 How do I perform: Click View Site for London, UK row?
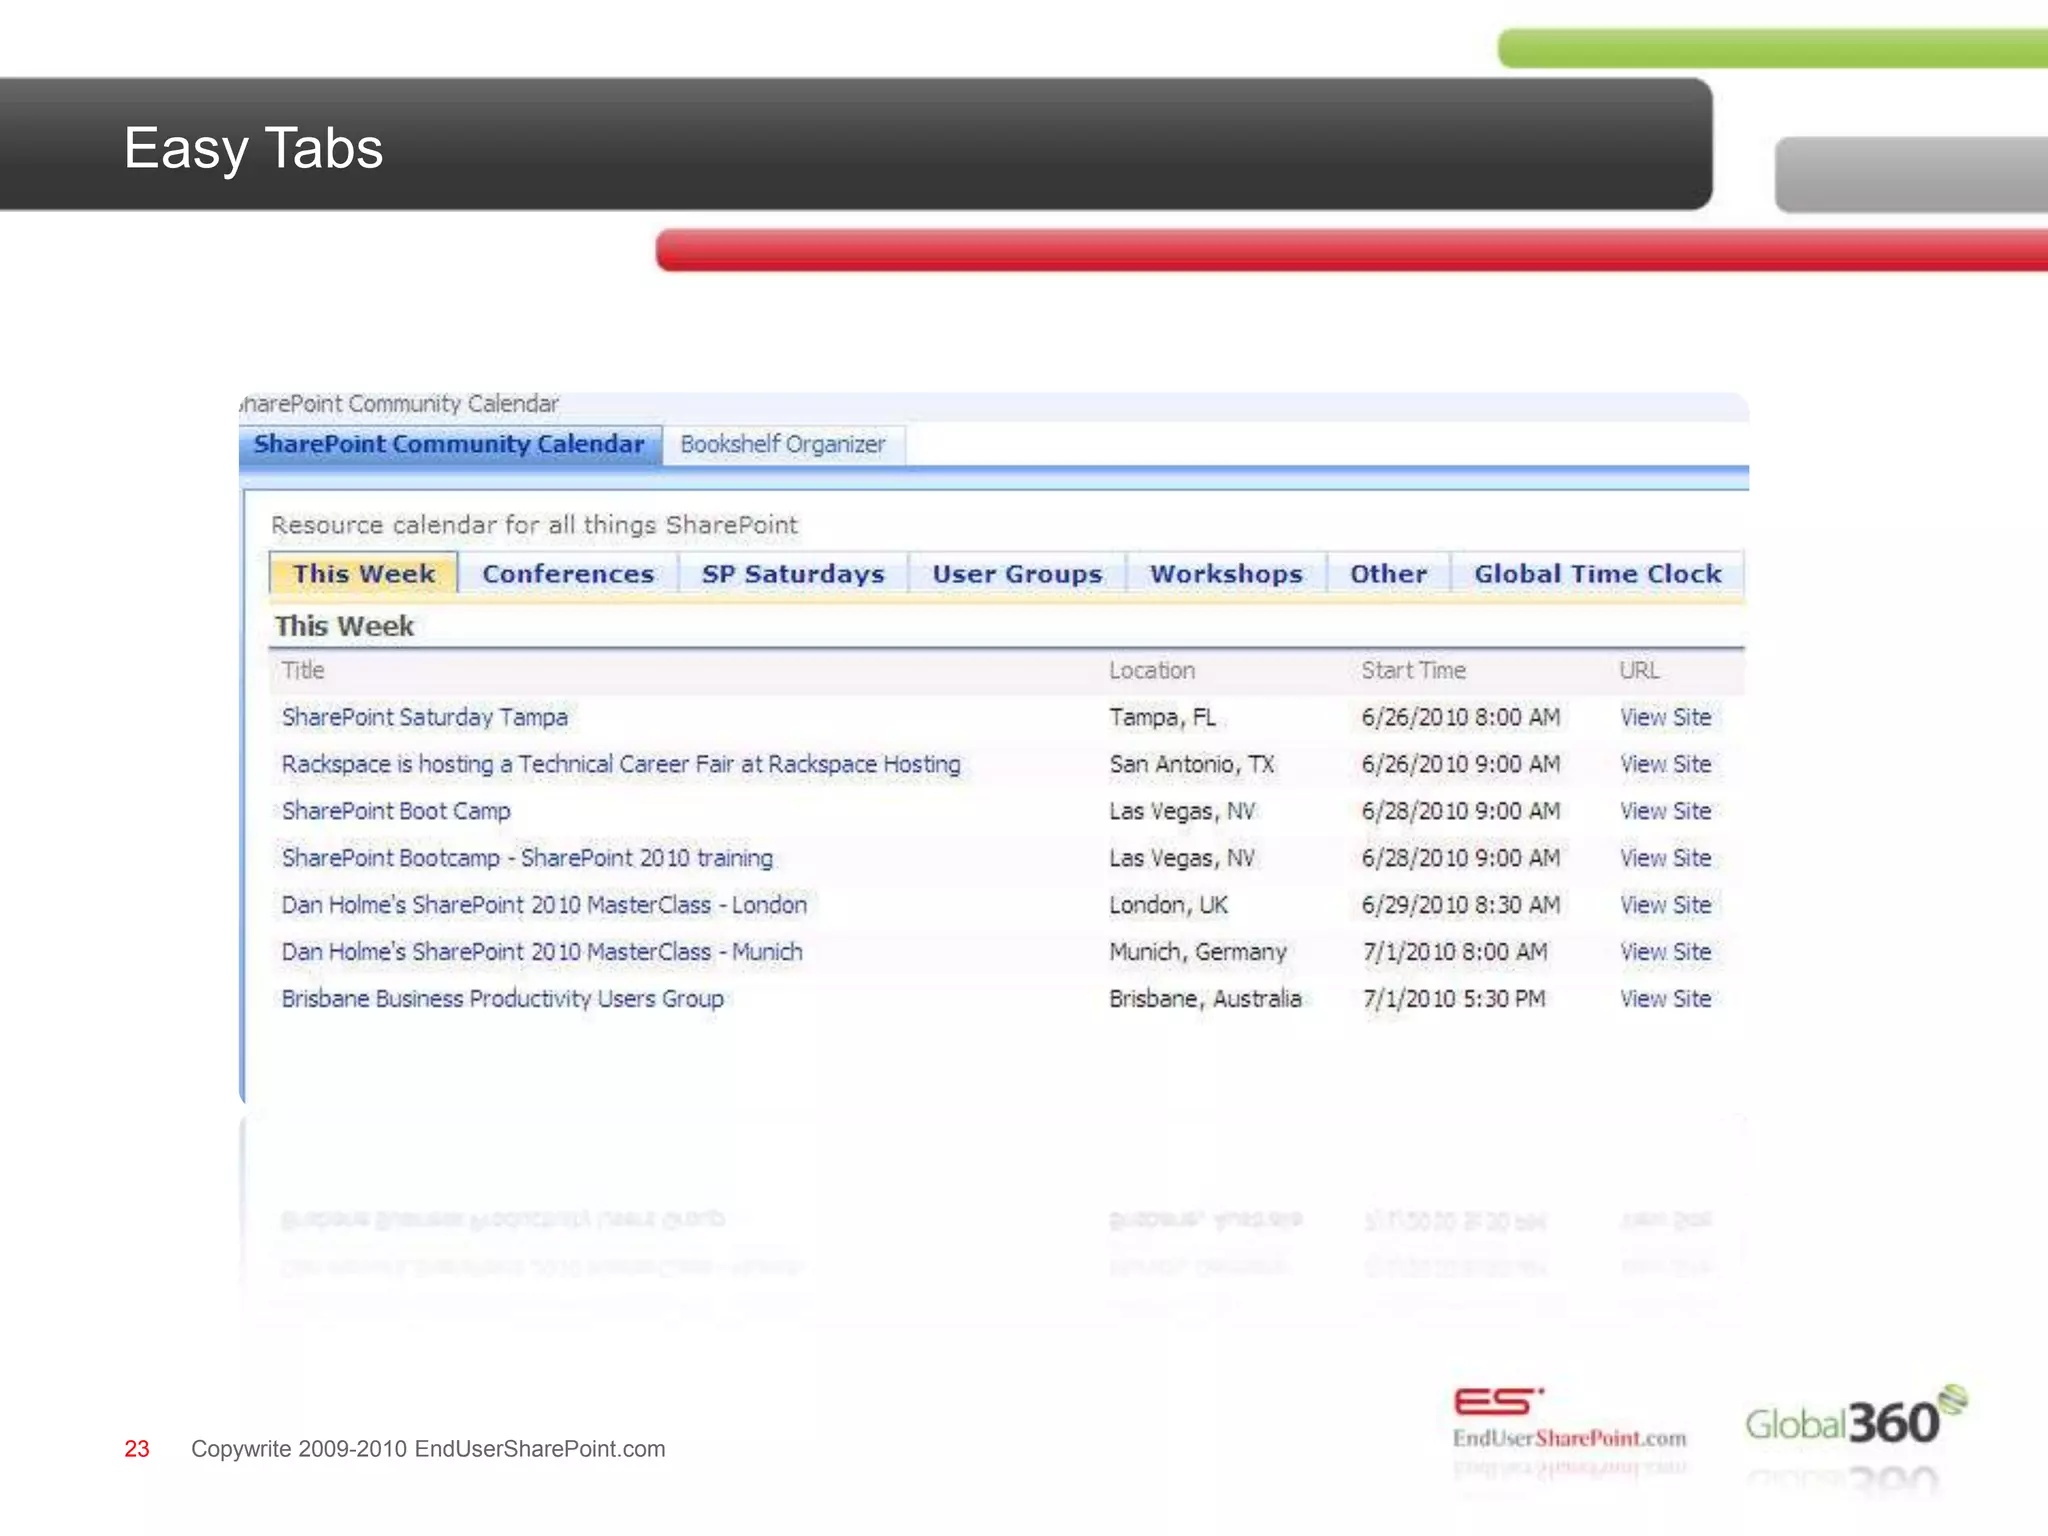click(1665, 905)
